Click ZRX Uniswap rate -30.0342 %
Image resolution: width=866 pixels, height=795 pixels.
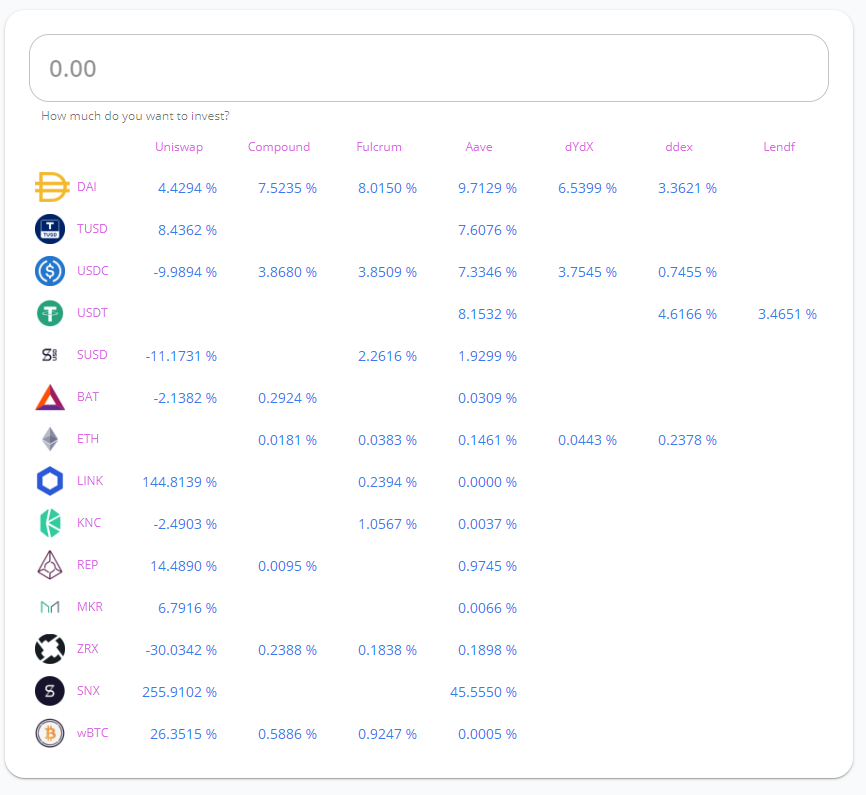tap(181, 650)
